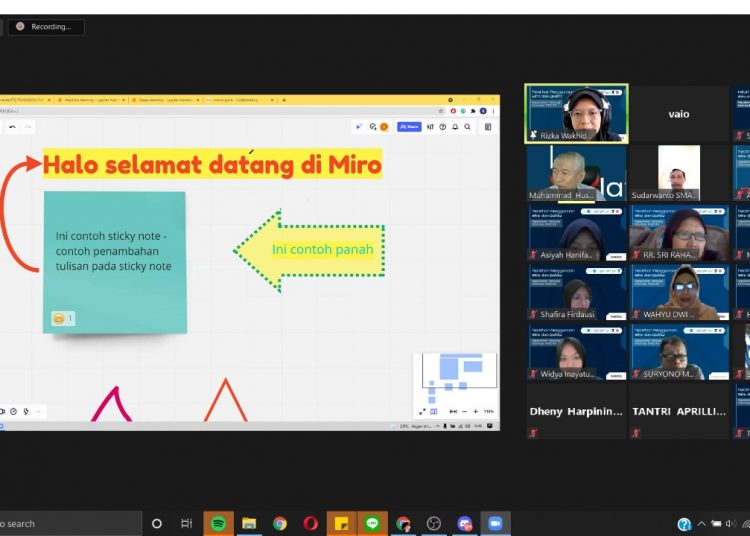
Task: Click the Miro search magnifier icon
Action: 468,127
